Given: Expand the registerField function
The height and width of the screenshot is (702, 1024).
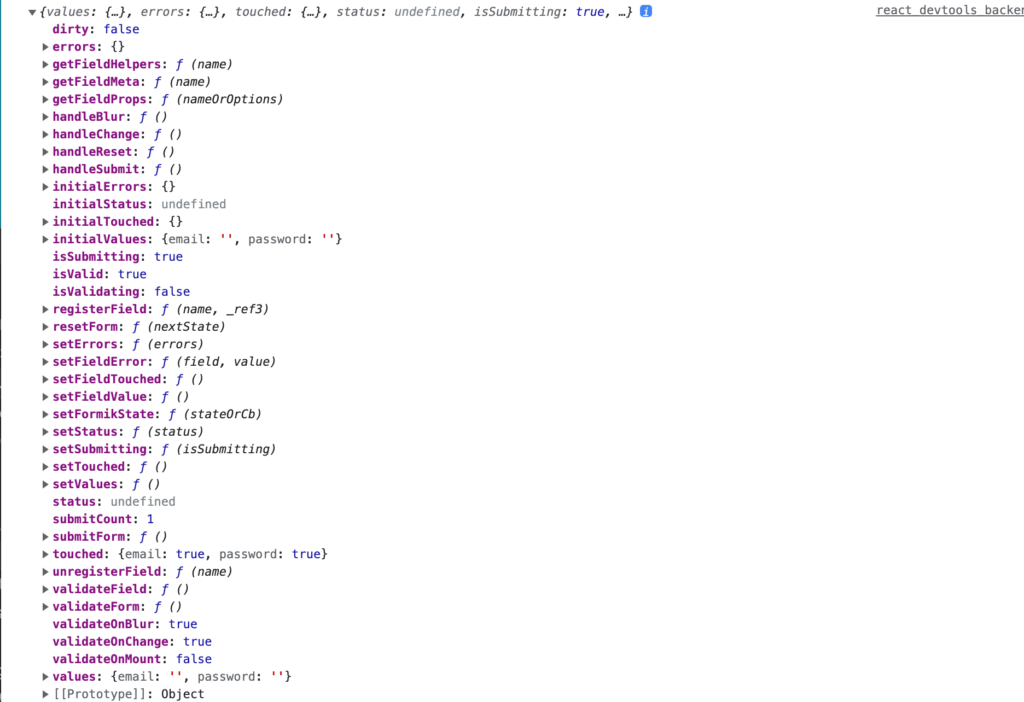Looking at the screenshot, I should tap(45, 309).
